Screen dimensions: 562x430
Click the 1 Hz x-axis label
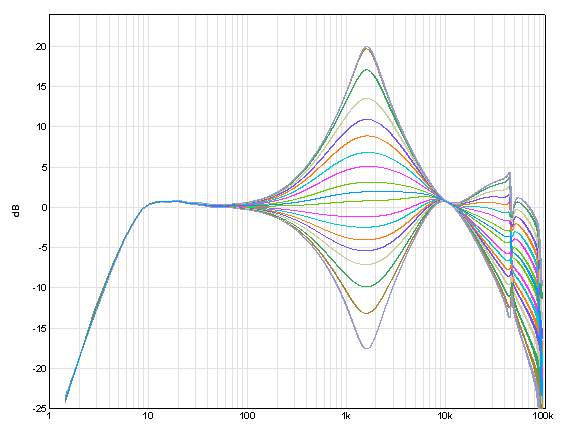(x=49, y=416)
